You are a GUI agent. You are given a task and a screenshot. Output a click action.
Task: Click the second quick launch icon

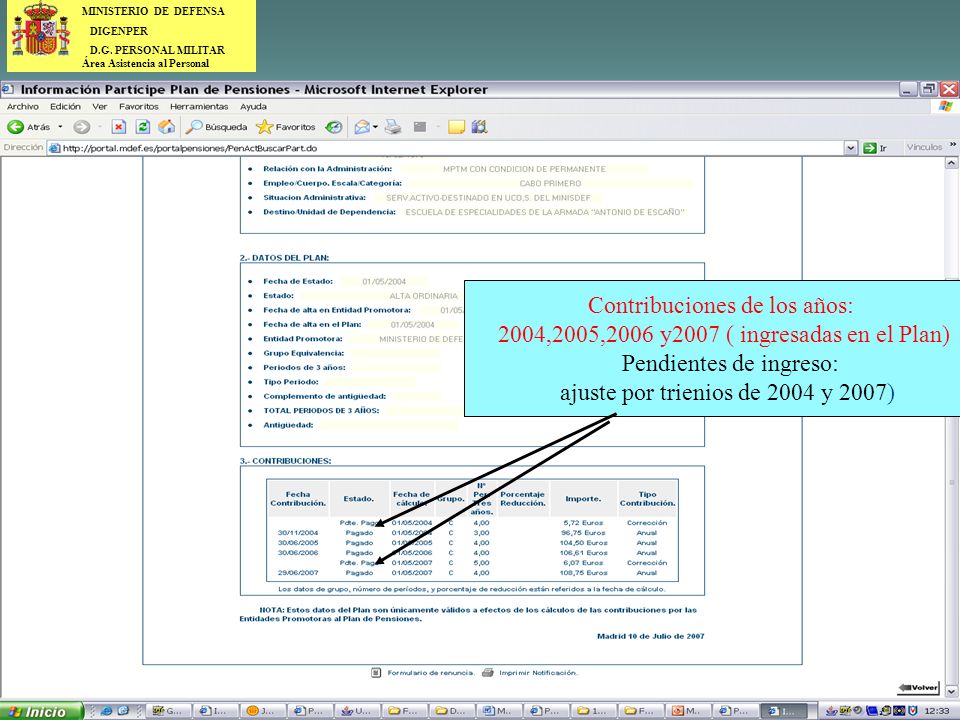point(123,711)
